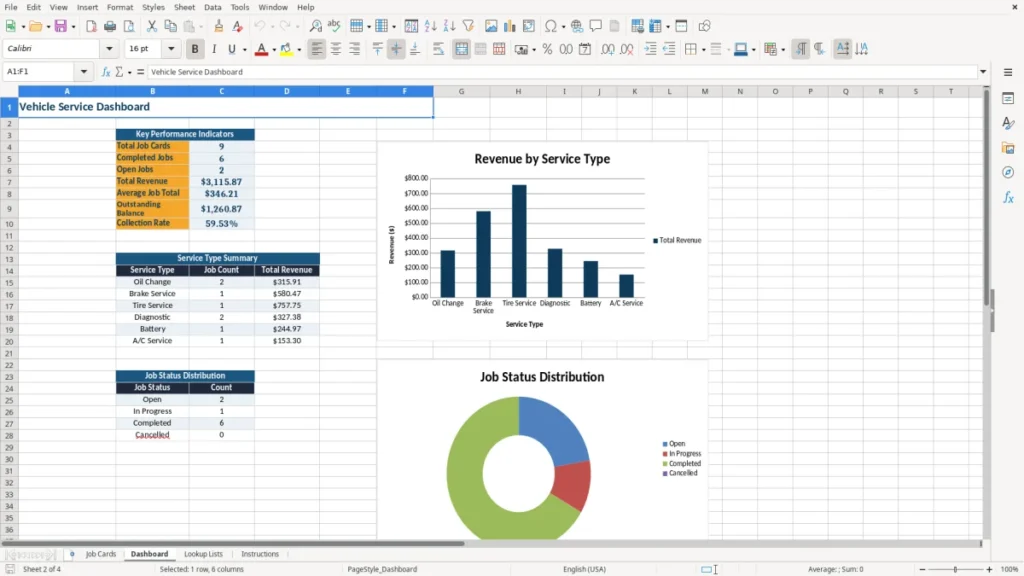Click the Clear Direct Formatting icon
The width and height of the screenshot is (1024, 576).
[238, 26]
